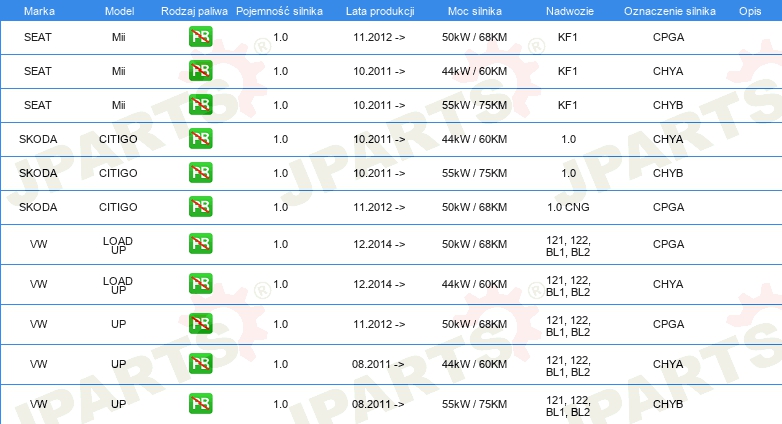Click CITIGO in the SKODA CHYB row
This screenshot has width=782, height=424.
click(x=118, y=173)
